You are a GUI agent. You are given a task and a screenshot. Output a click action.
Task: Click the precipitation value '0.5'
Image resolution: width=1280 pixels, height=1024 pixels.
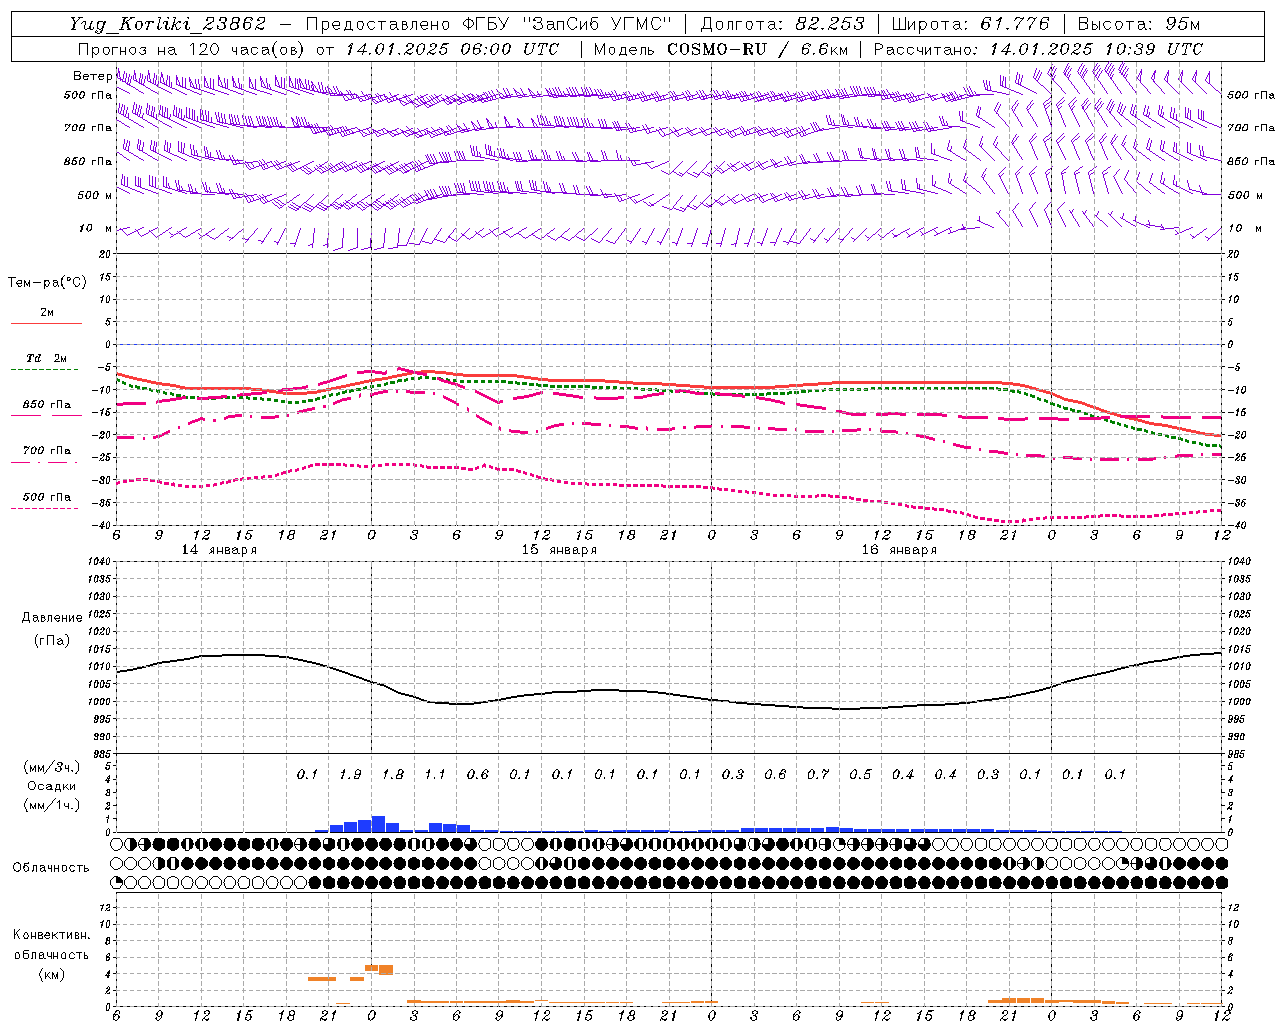(x=860, y=774)
